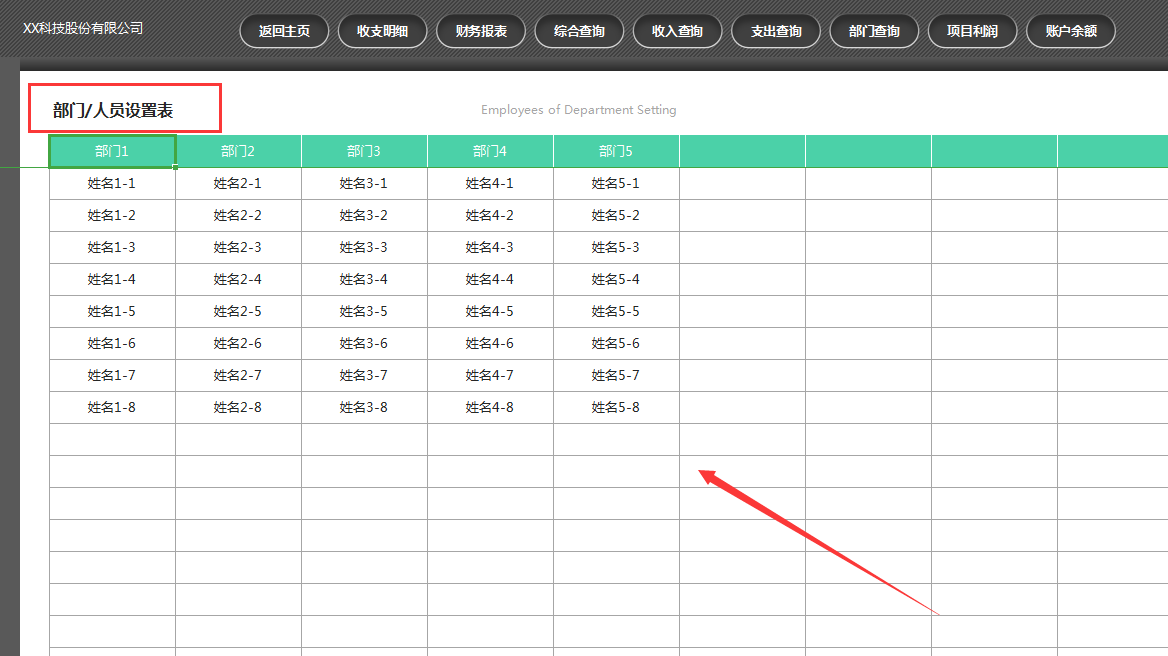
Task: Open the 收入查询 income query
Action: point(677,31)
